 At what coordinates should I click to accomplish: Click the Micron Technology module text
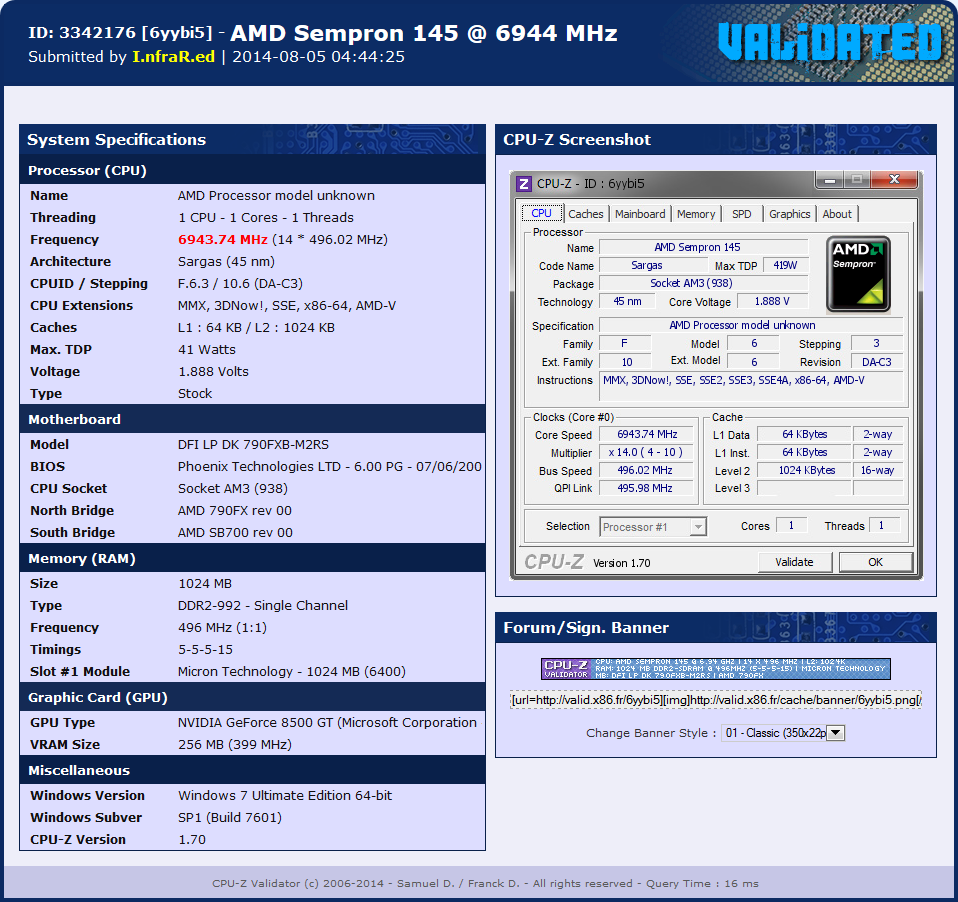291,672
